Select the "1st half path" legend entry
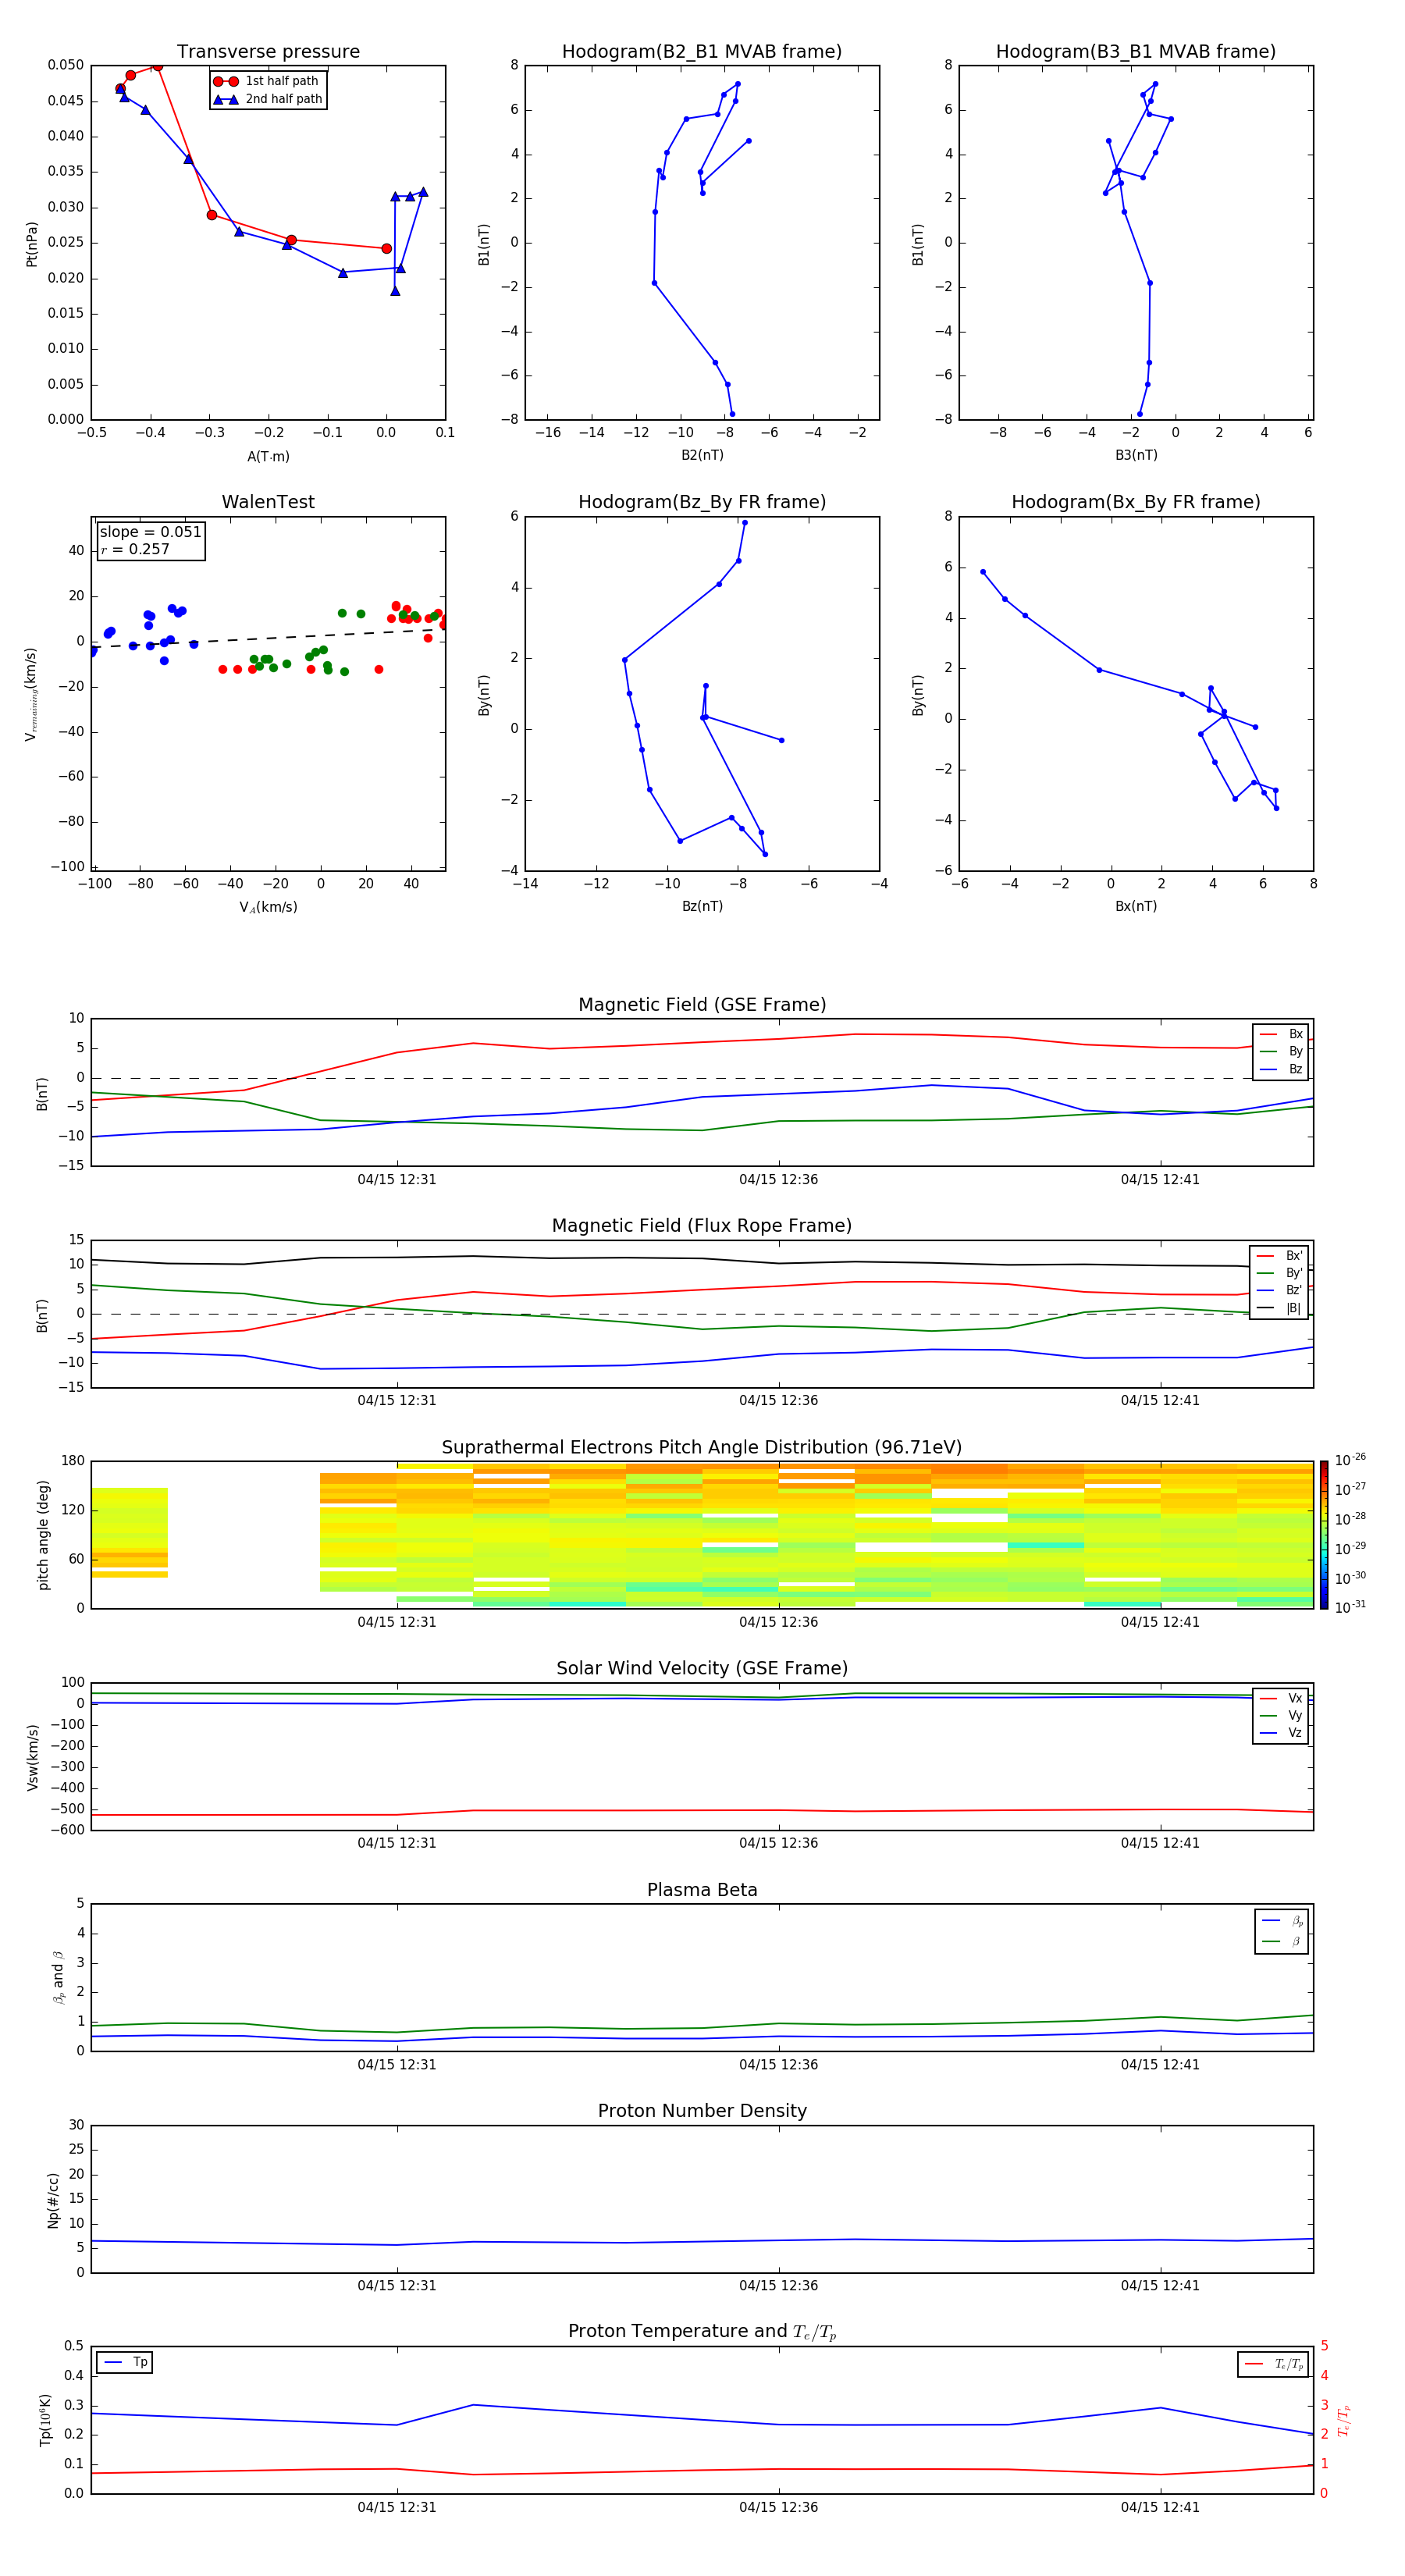Image resolution: width=1405 pixels, height=2576 pixels. point(267,81)
